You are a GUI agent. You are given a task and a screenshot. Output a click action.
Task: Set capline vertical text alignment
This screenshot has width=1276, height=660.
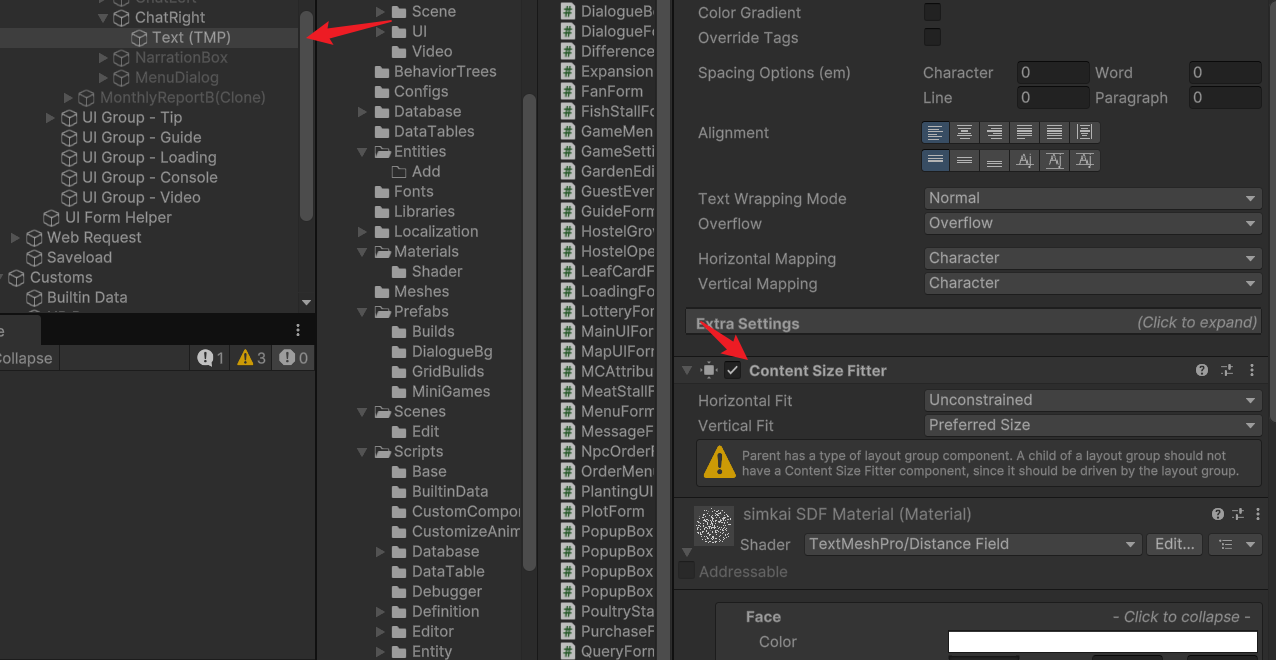click(x=1085, y=160)
